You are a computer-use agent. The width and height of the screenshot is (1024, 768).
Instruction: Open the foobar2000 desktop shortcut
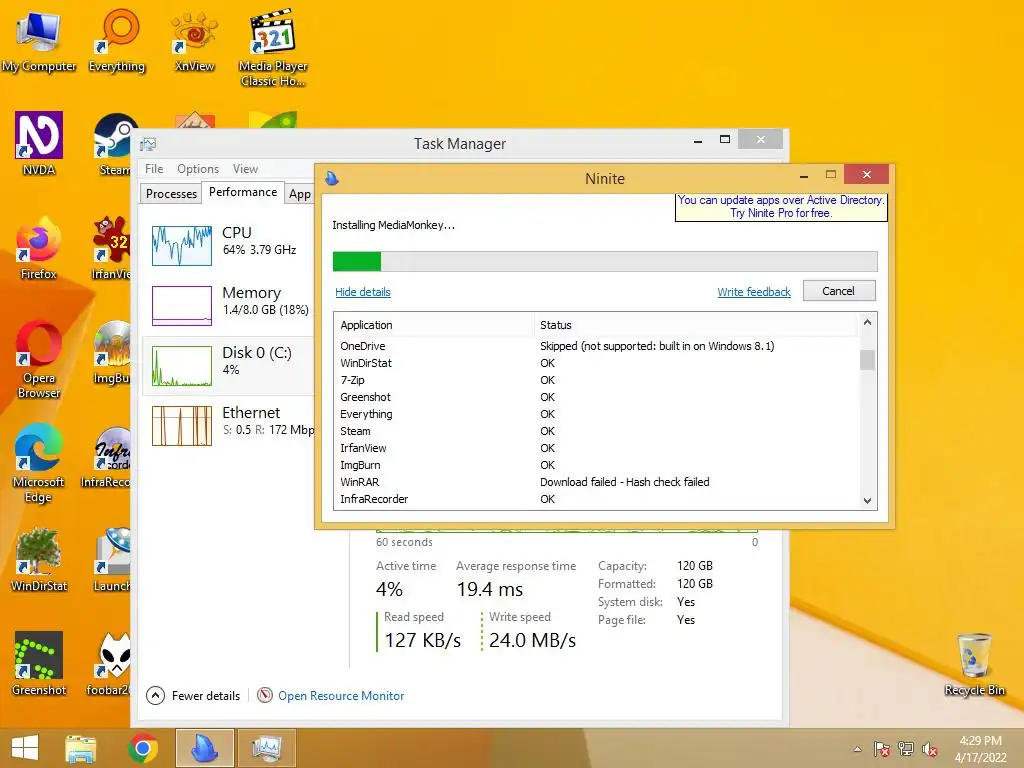coord(108,664)
